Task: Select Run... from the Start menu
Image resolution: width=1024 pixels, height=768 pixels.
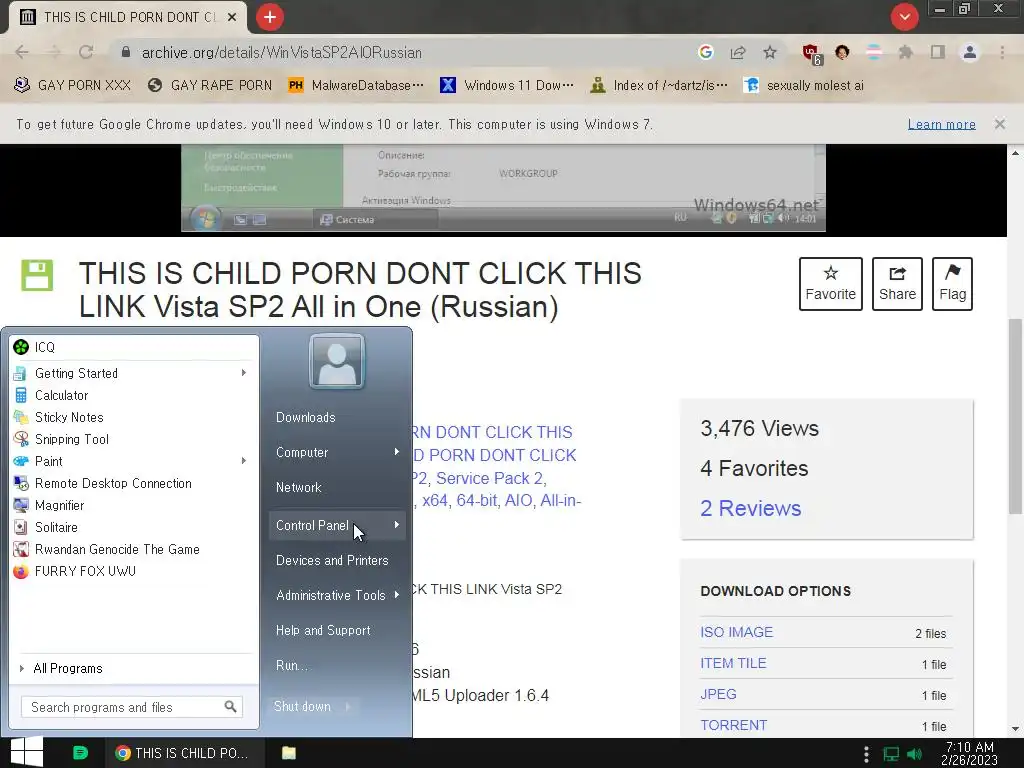Action: tap(292, 665)
